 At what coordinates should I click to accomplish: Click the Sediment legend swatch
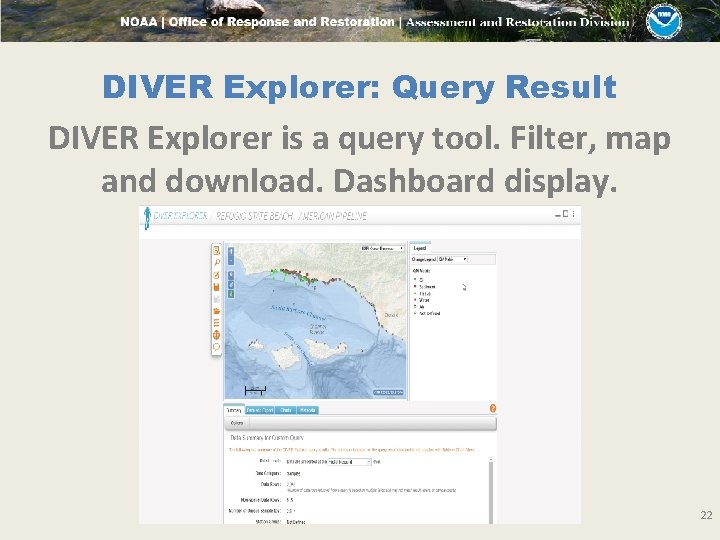[x=416, y=287]
